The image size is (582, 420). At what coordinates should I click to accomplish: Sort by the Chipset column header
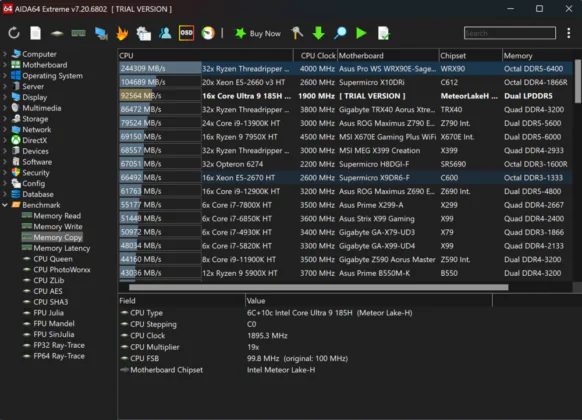[x=470, y=56]
